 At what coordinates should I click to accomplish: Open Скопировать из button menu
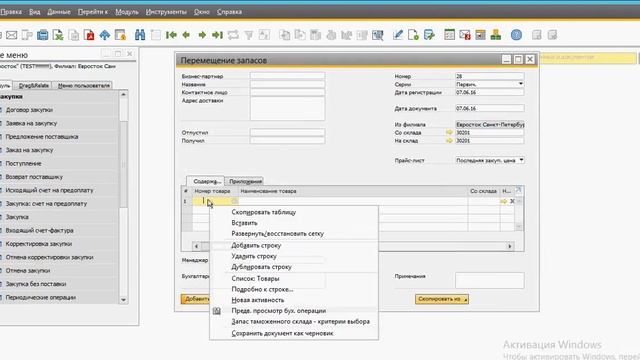pyautogui.click(x=442, y=299)
